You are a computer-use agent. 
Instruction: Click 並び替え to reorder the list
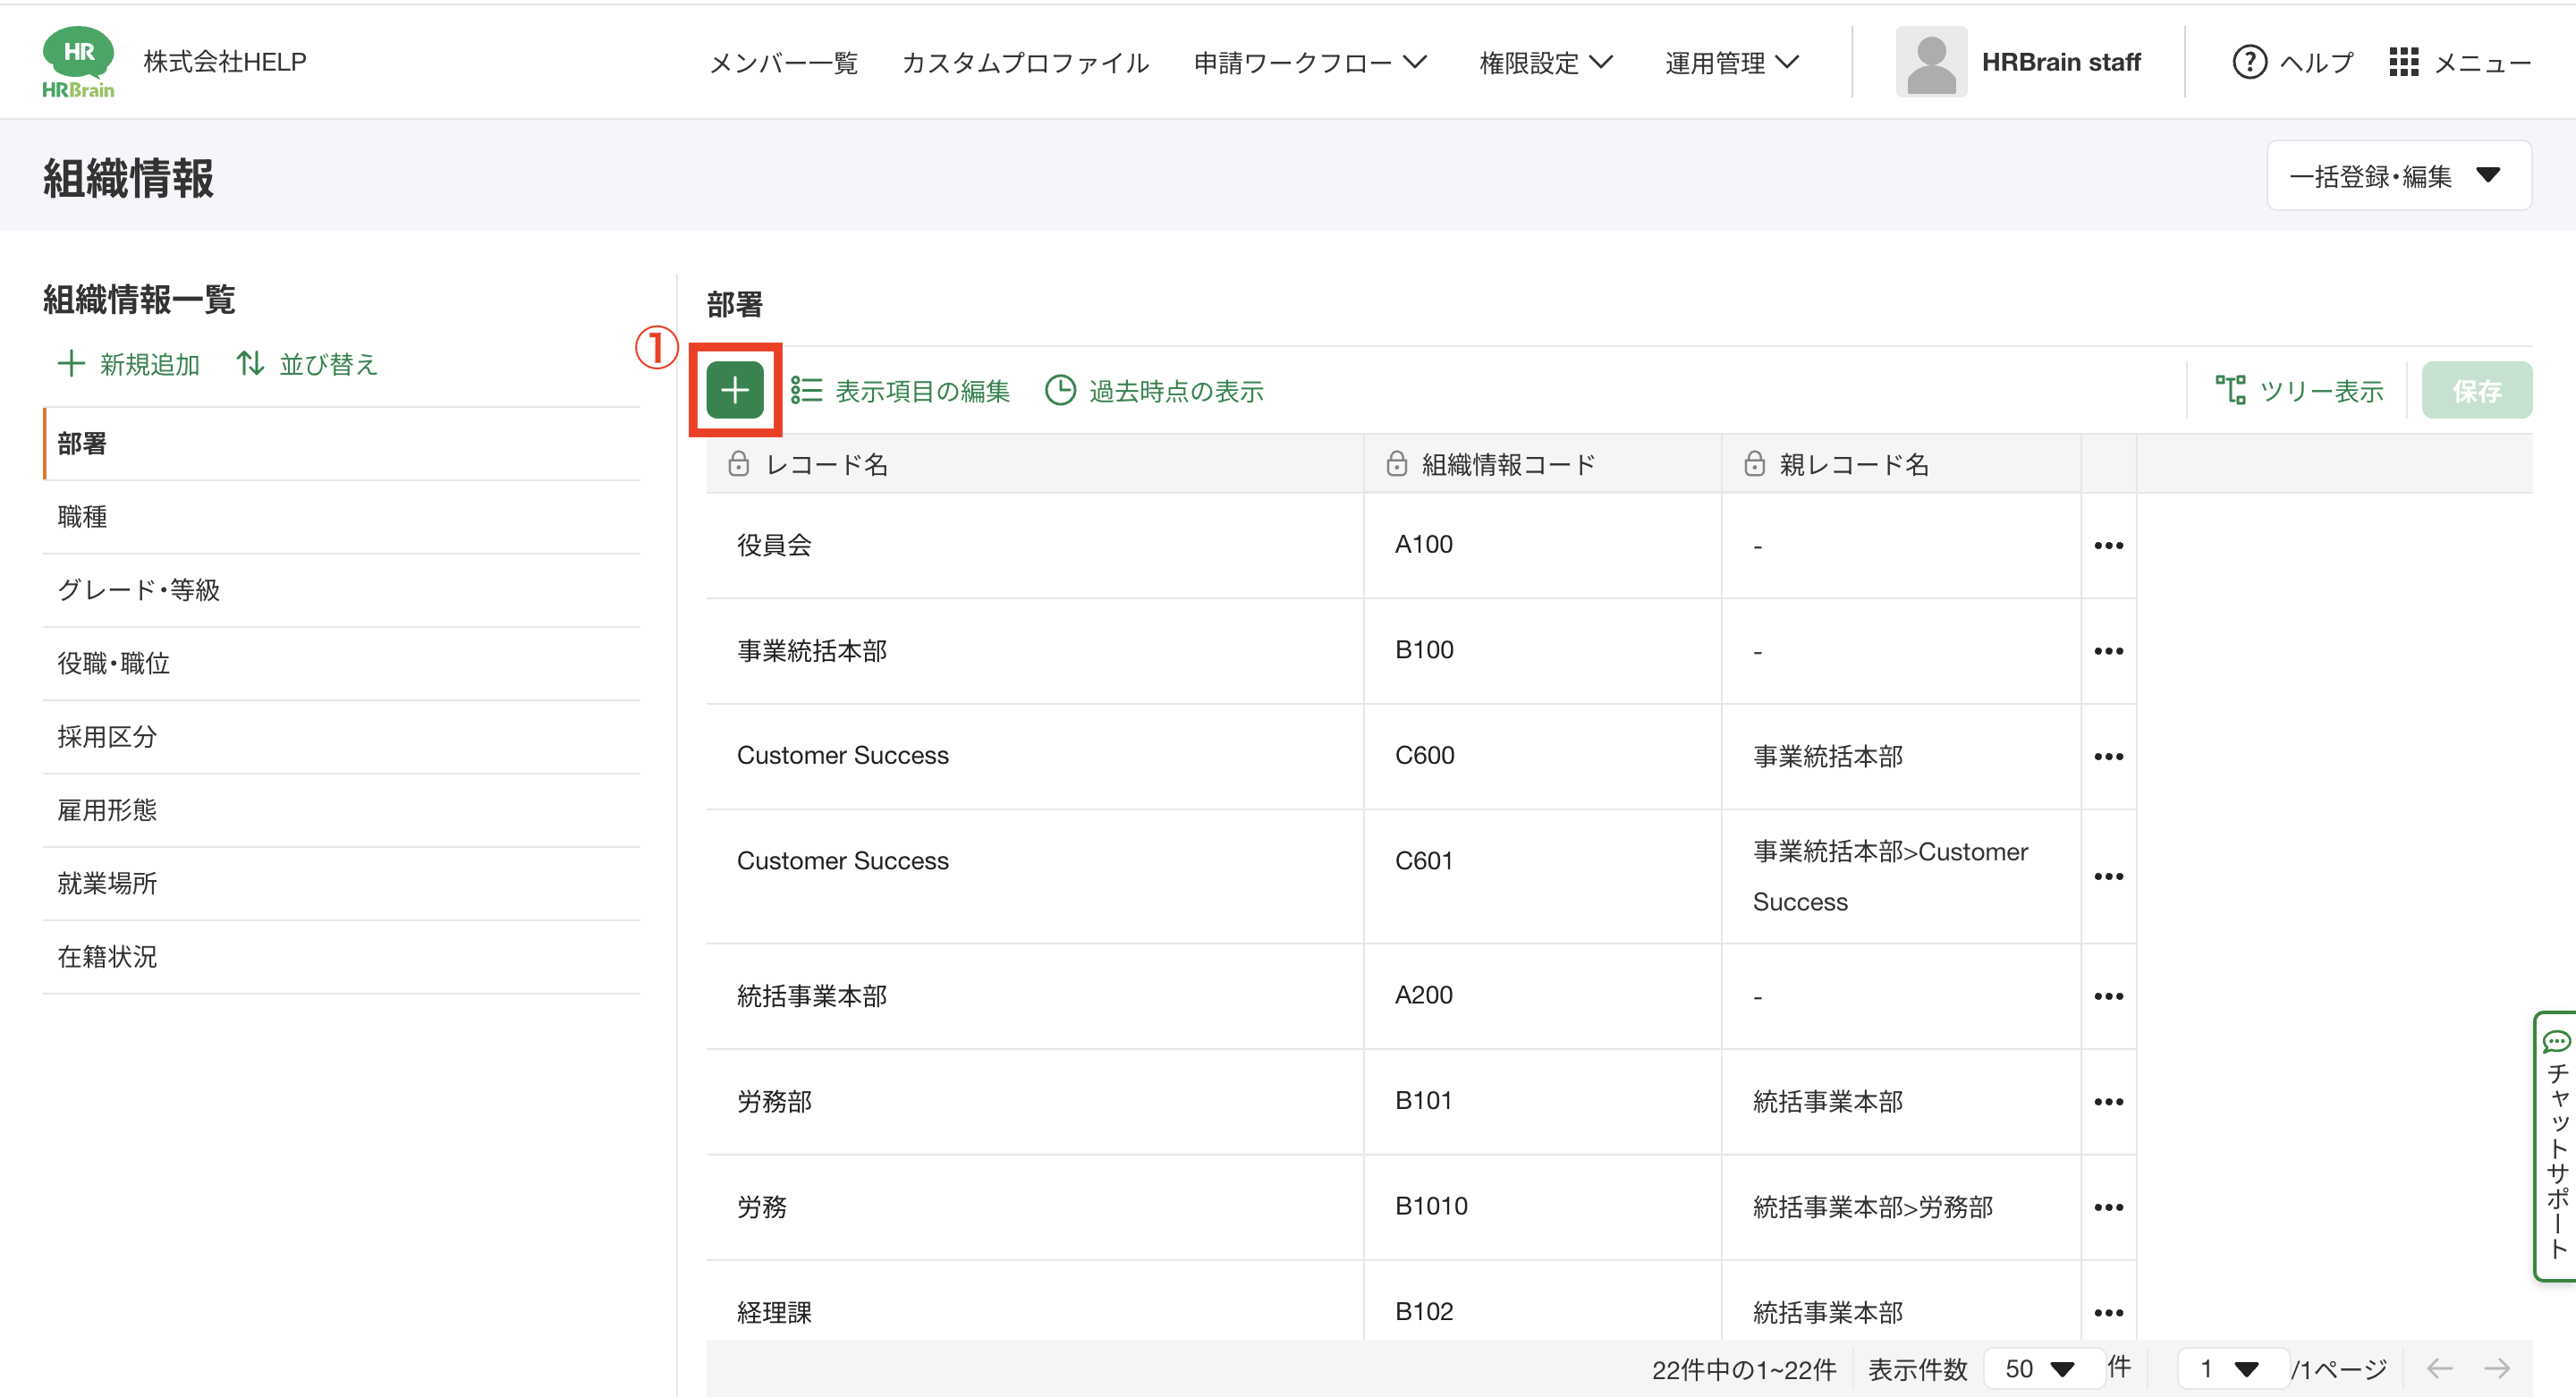click(307, 364)
